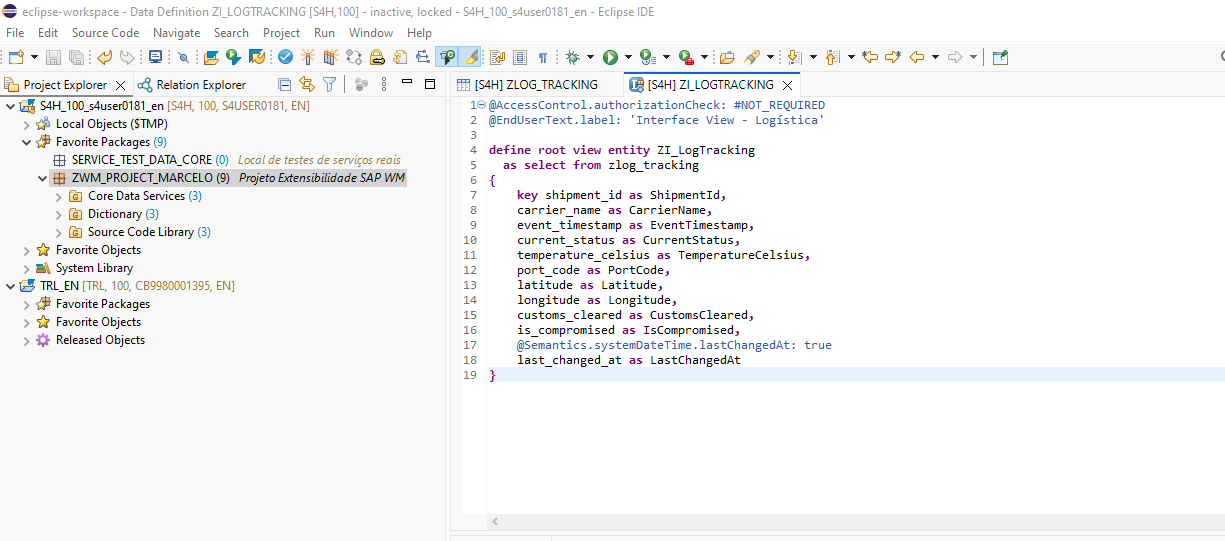The width and height of the screenshot is (1225, 541).
Task: Open the Run dropdown arrow
Action: [628, 57]
